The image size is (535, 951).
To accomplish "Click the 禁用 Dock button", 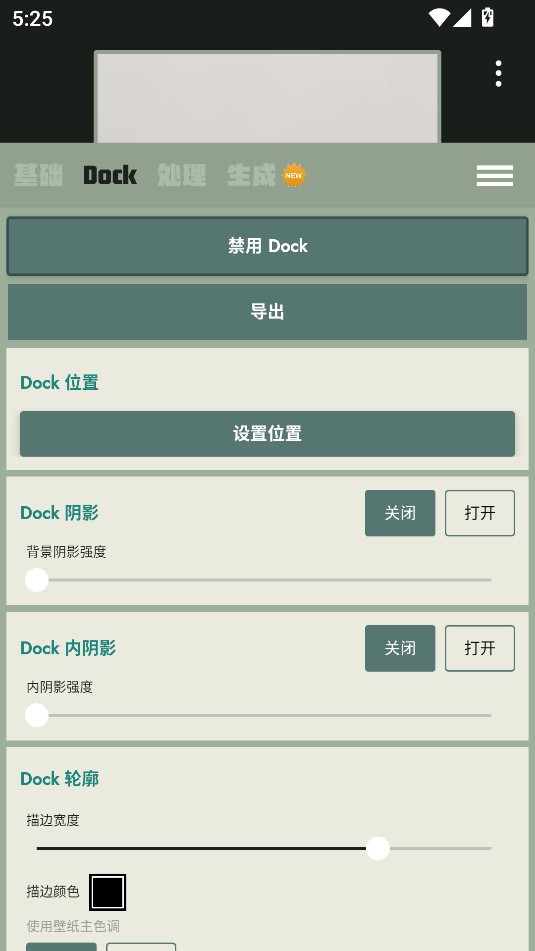I will point(268,246).
